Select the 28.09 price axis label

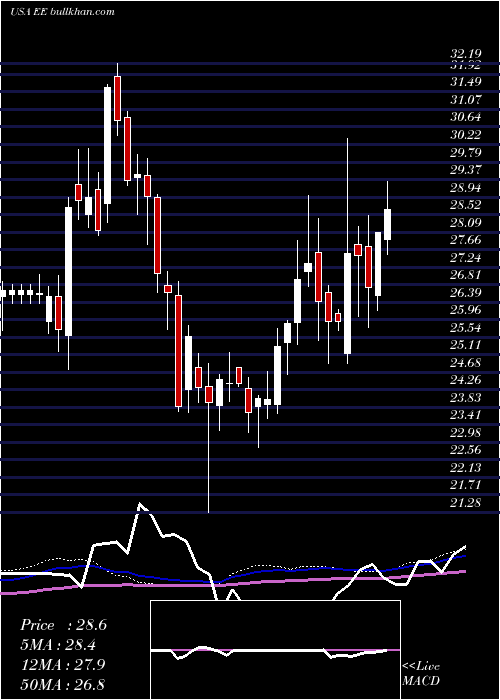[x=465, y=222]
